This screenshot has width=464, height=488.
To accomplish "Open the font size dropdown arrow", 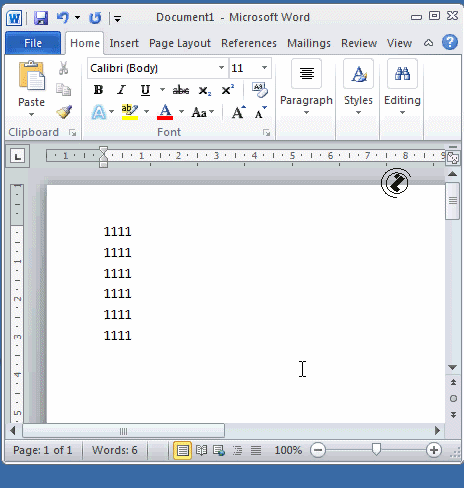I will pyautogui.click(x=264, y=68).
